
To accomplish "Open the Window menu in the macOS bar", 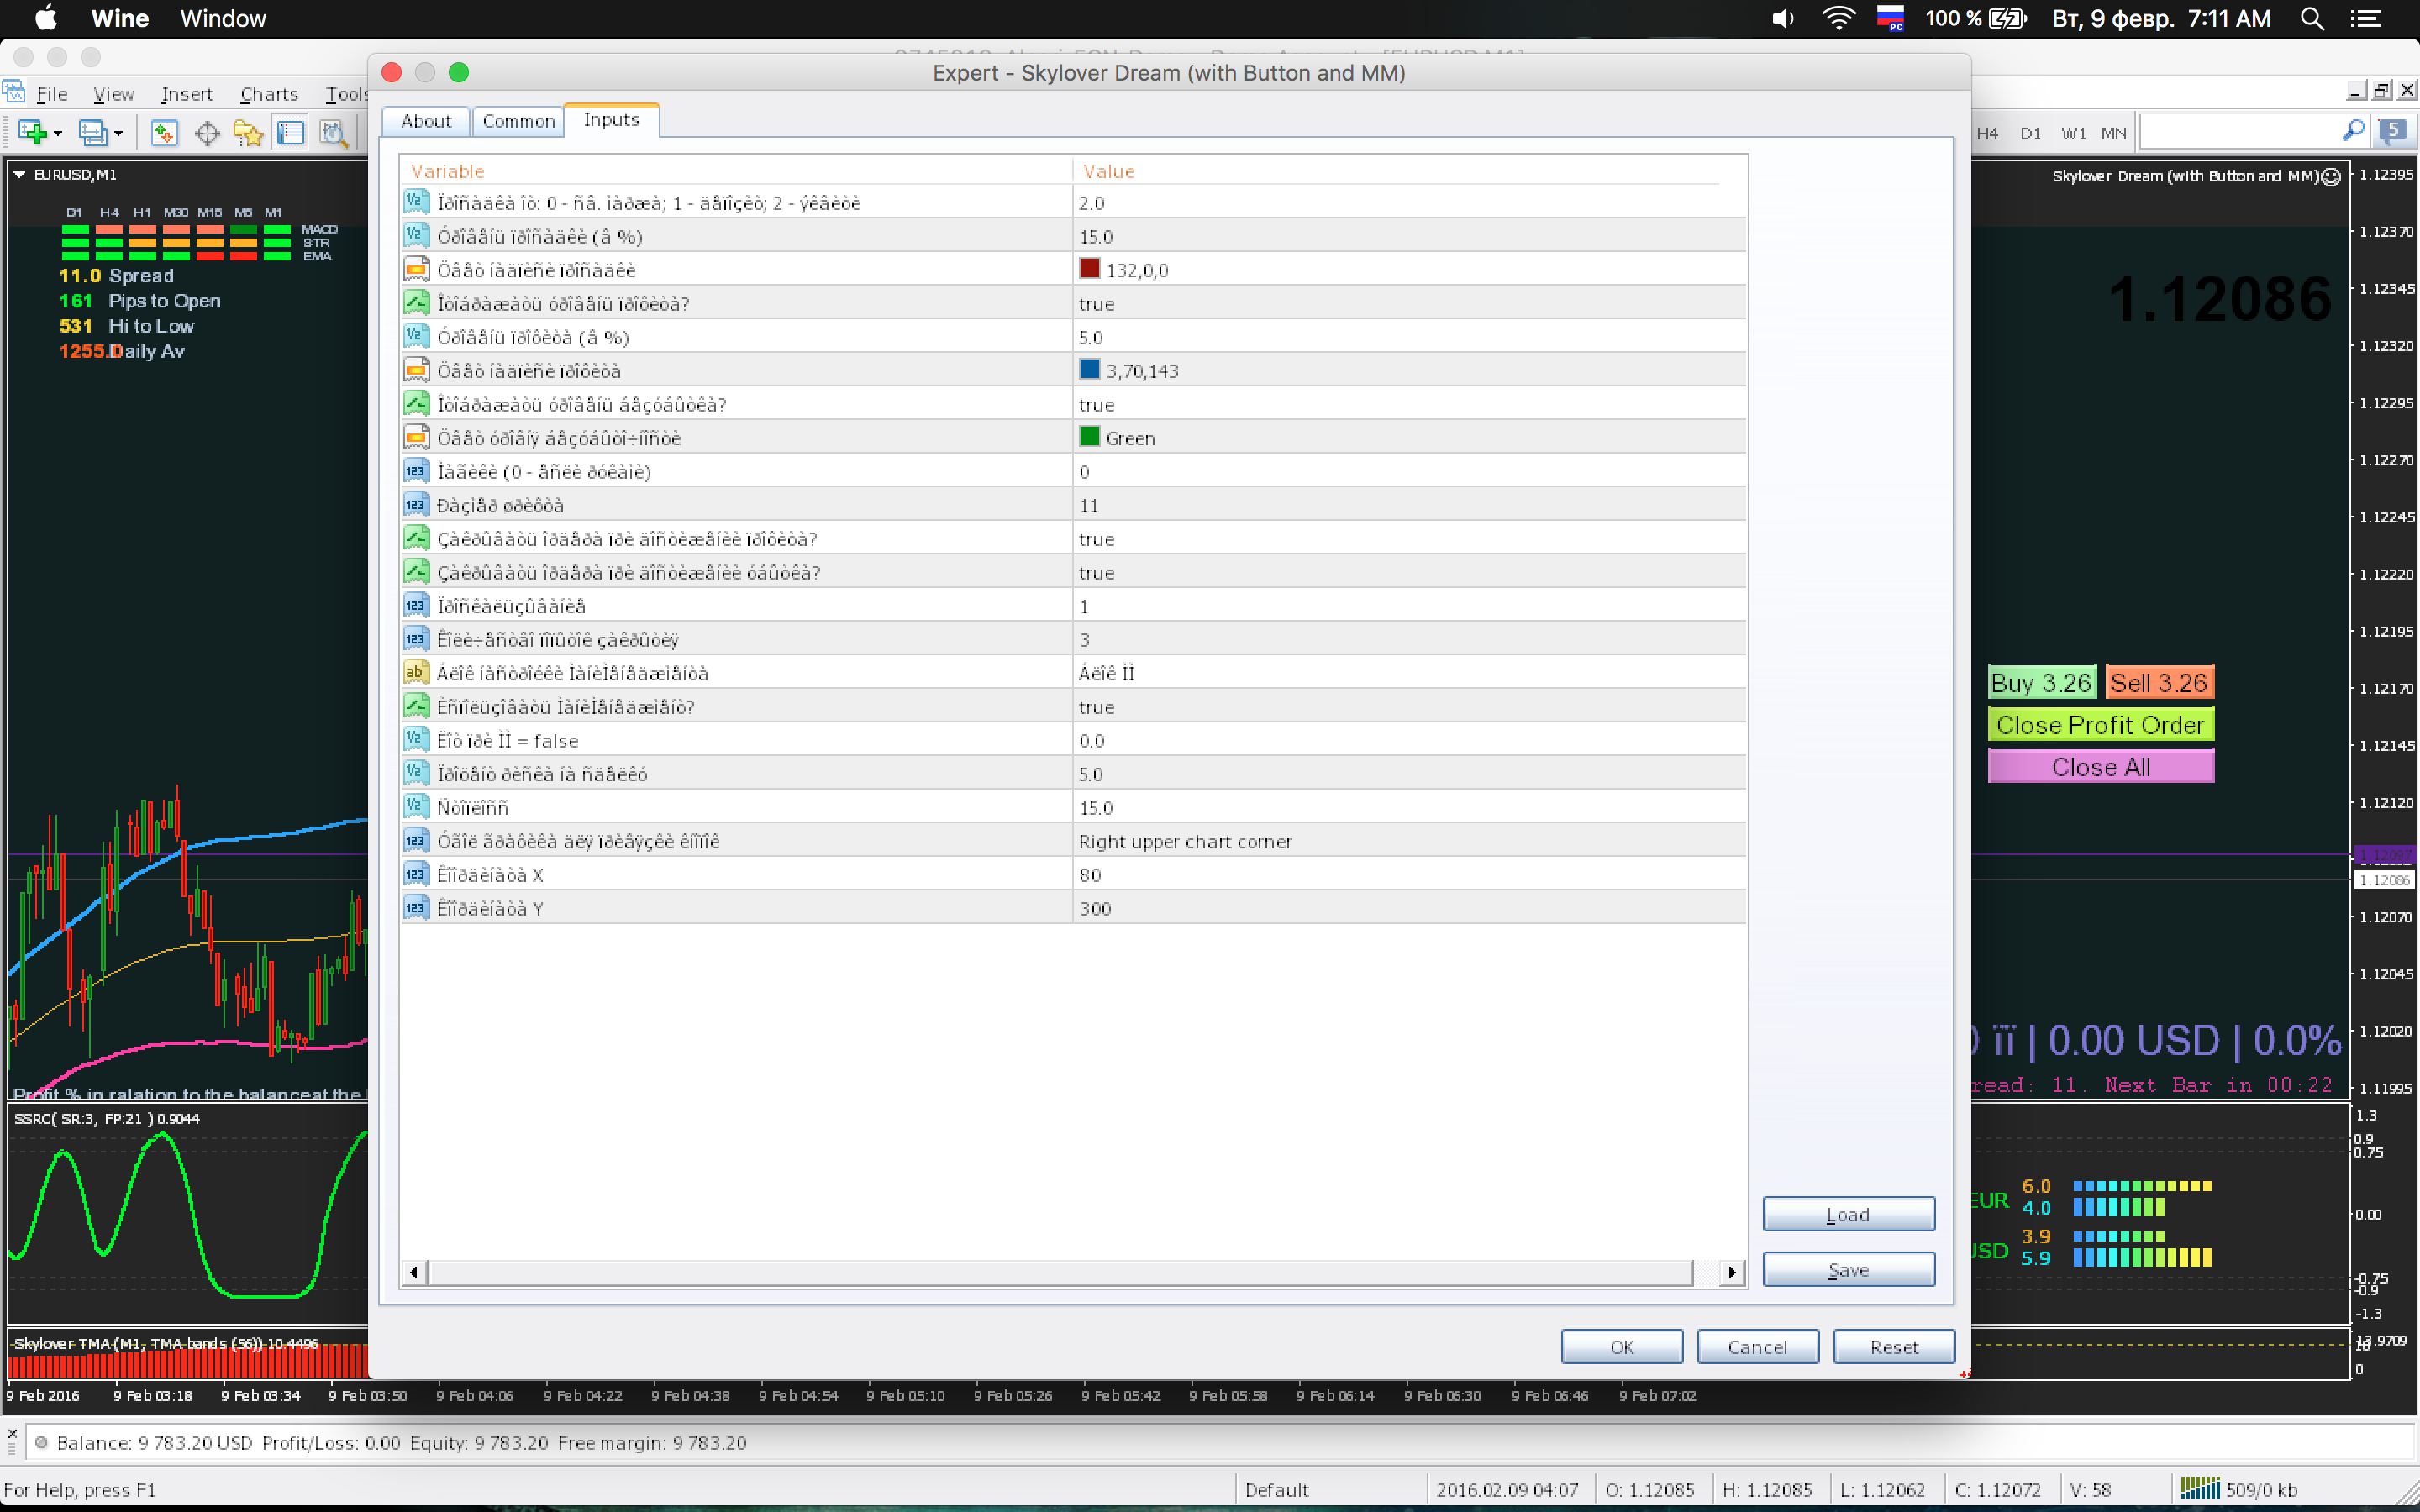I will point(223,18).
